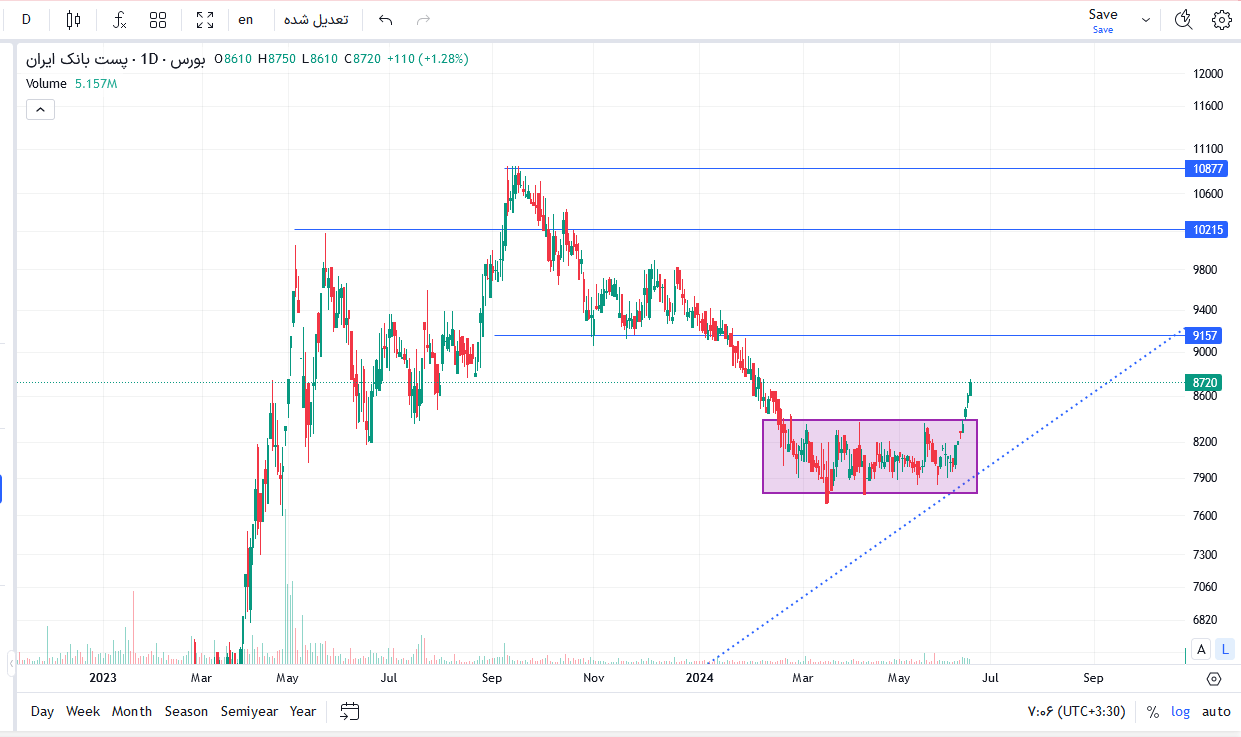Screen dimensions: 1241x737
Task: Collapse the indicator legend under Volume
Action: [40, 110]
